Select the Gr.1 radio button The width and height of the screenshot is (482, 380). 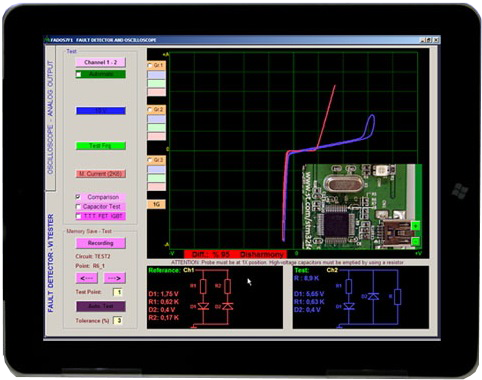click(x=150, y=65)
